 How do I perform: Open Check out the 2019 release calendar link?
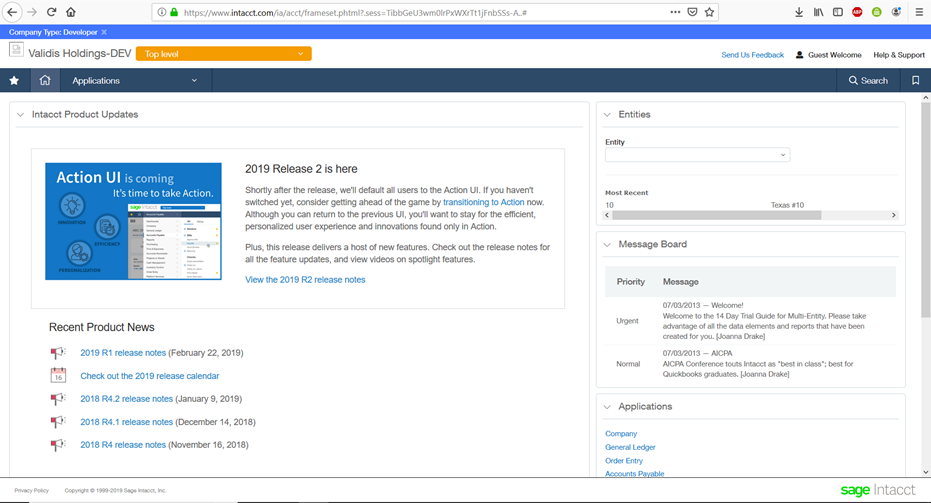point(150,376)
